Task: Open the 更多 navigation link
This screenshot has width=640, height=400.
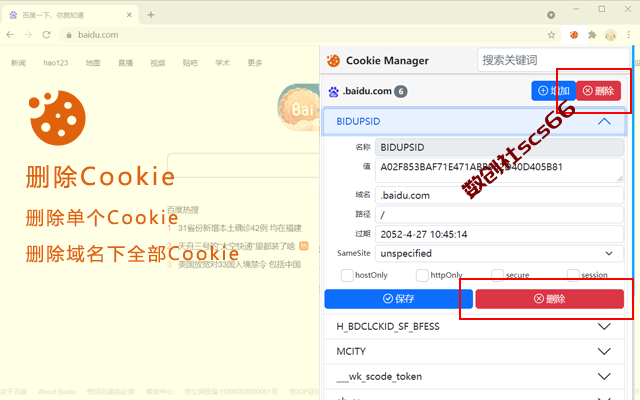Action: [255, 63]
